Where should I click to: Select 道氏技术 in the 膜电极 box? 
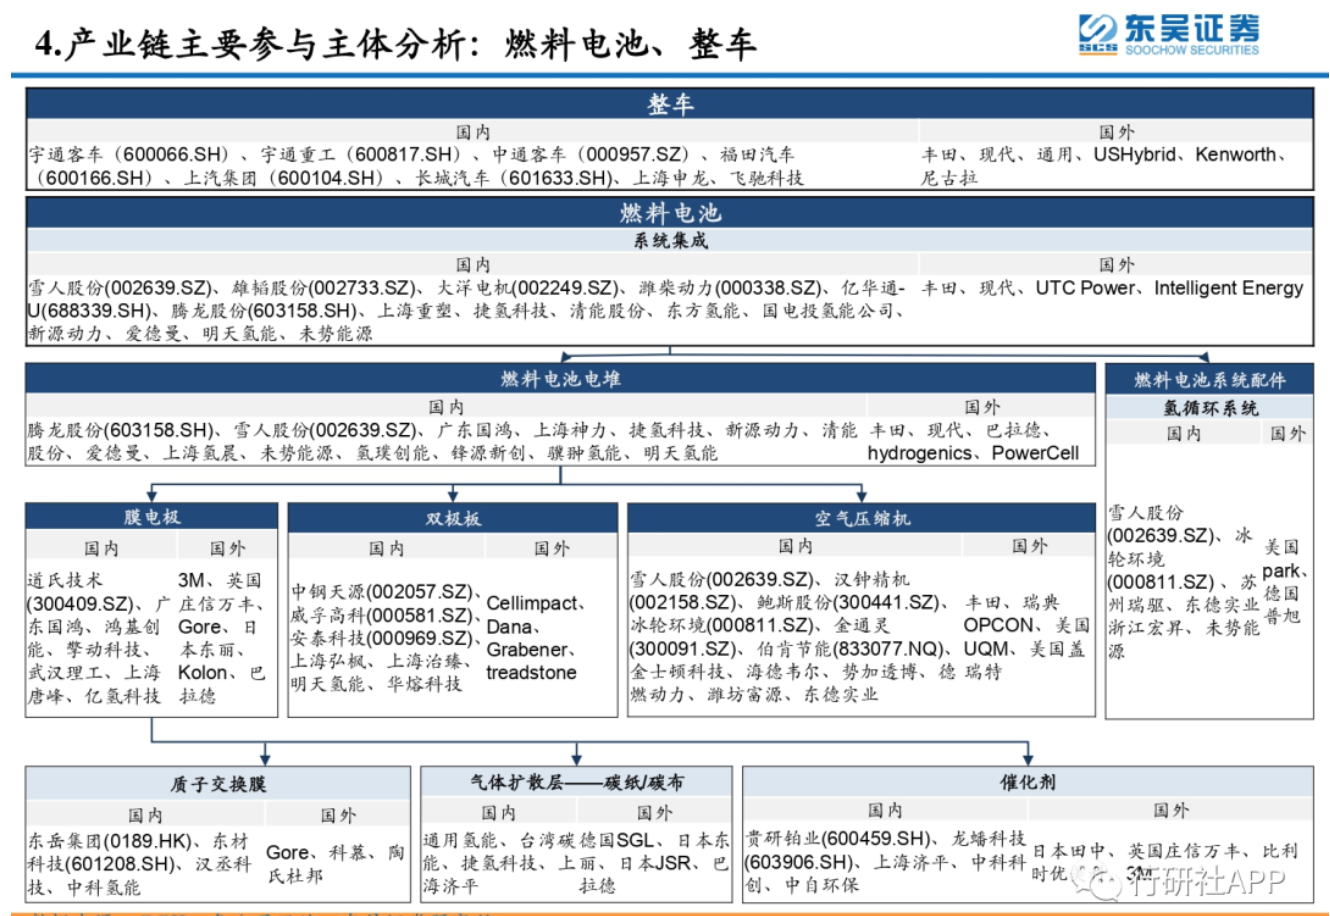click(x=65, y=580)
